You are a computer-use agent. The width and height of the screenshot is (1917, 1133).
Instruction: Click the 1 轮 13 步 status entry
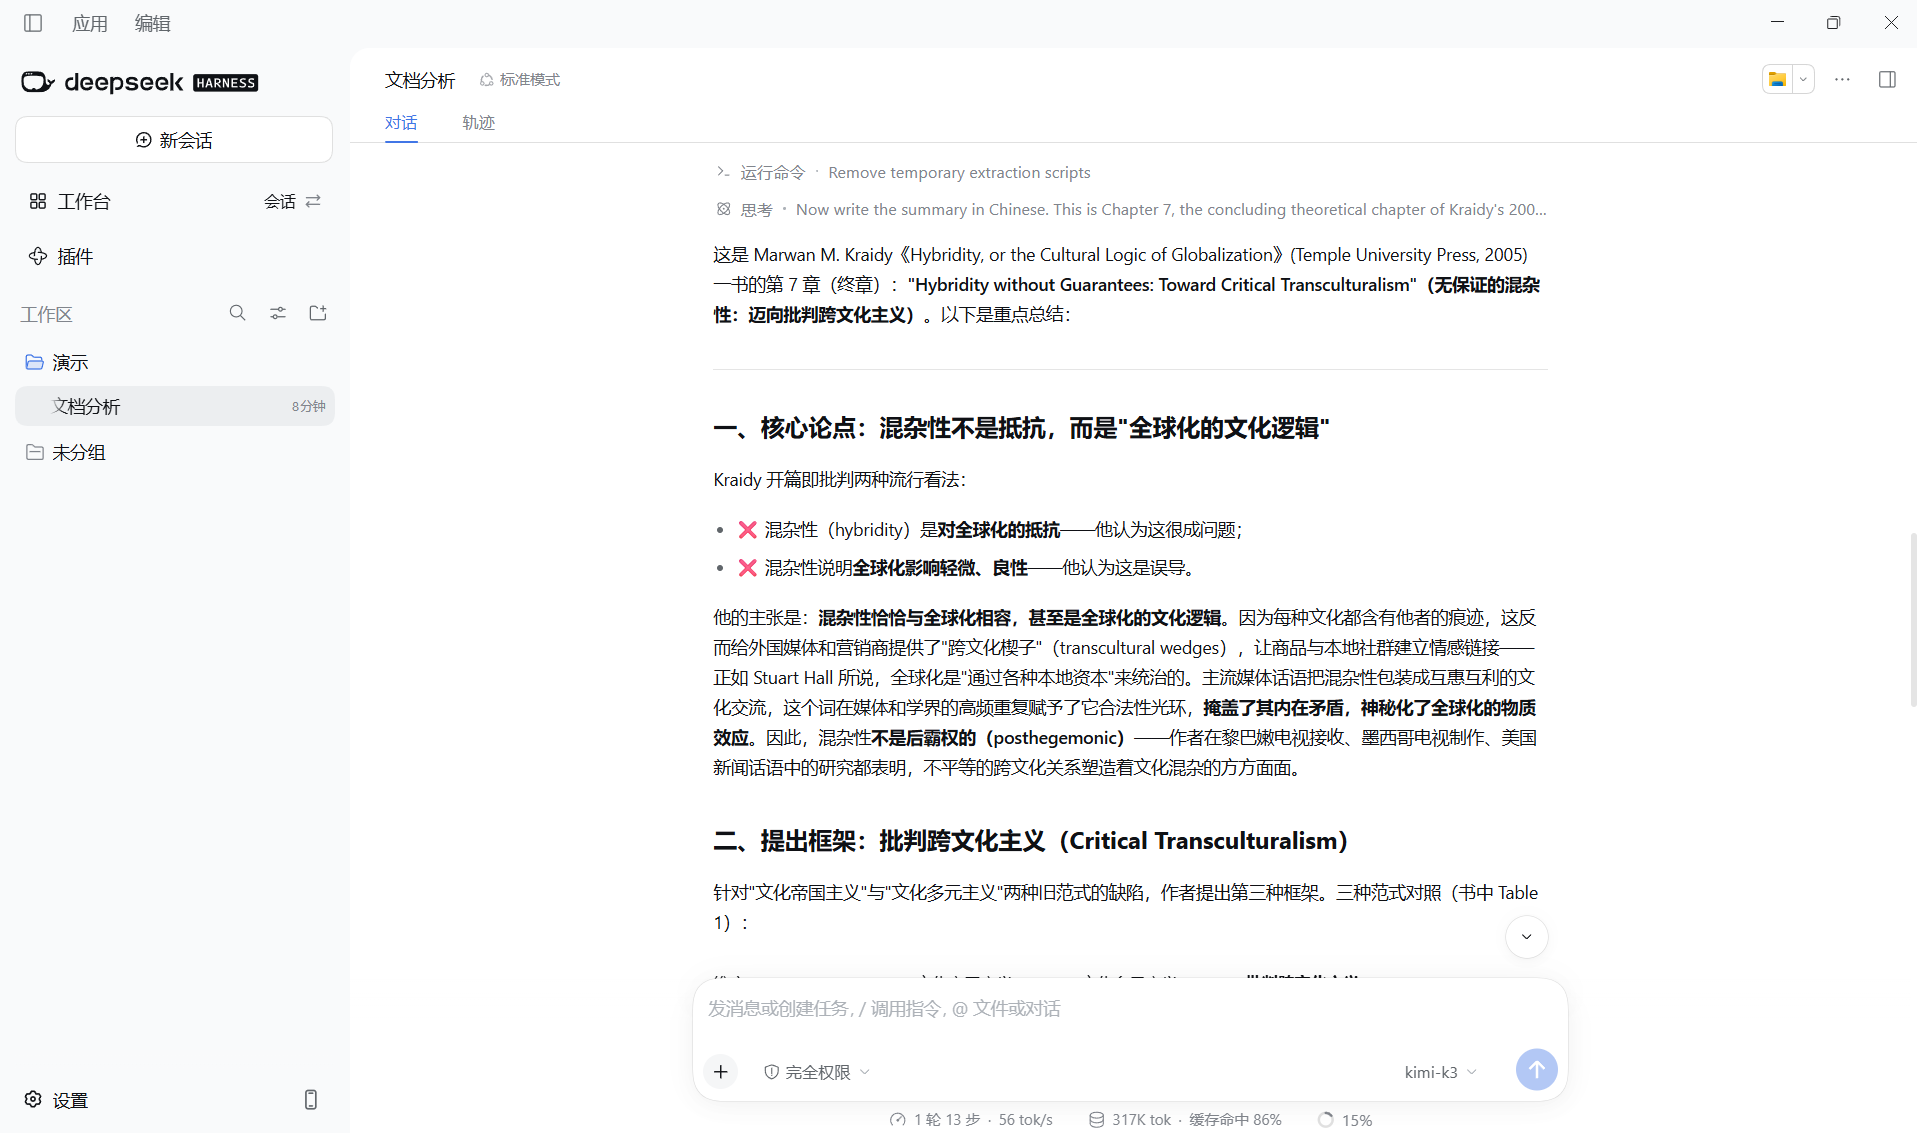coord(971,1120)
